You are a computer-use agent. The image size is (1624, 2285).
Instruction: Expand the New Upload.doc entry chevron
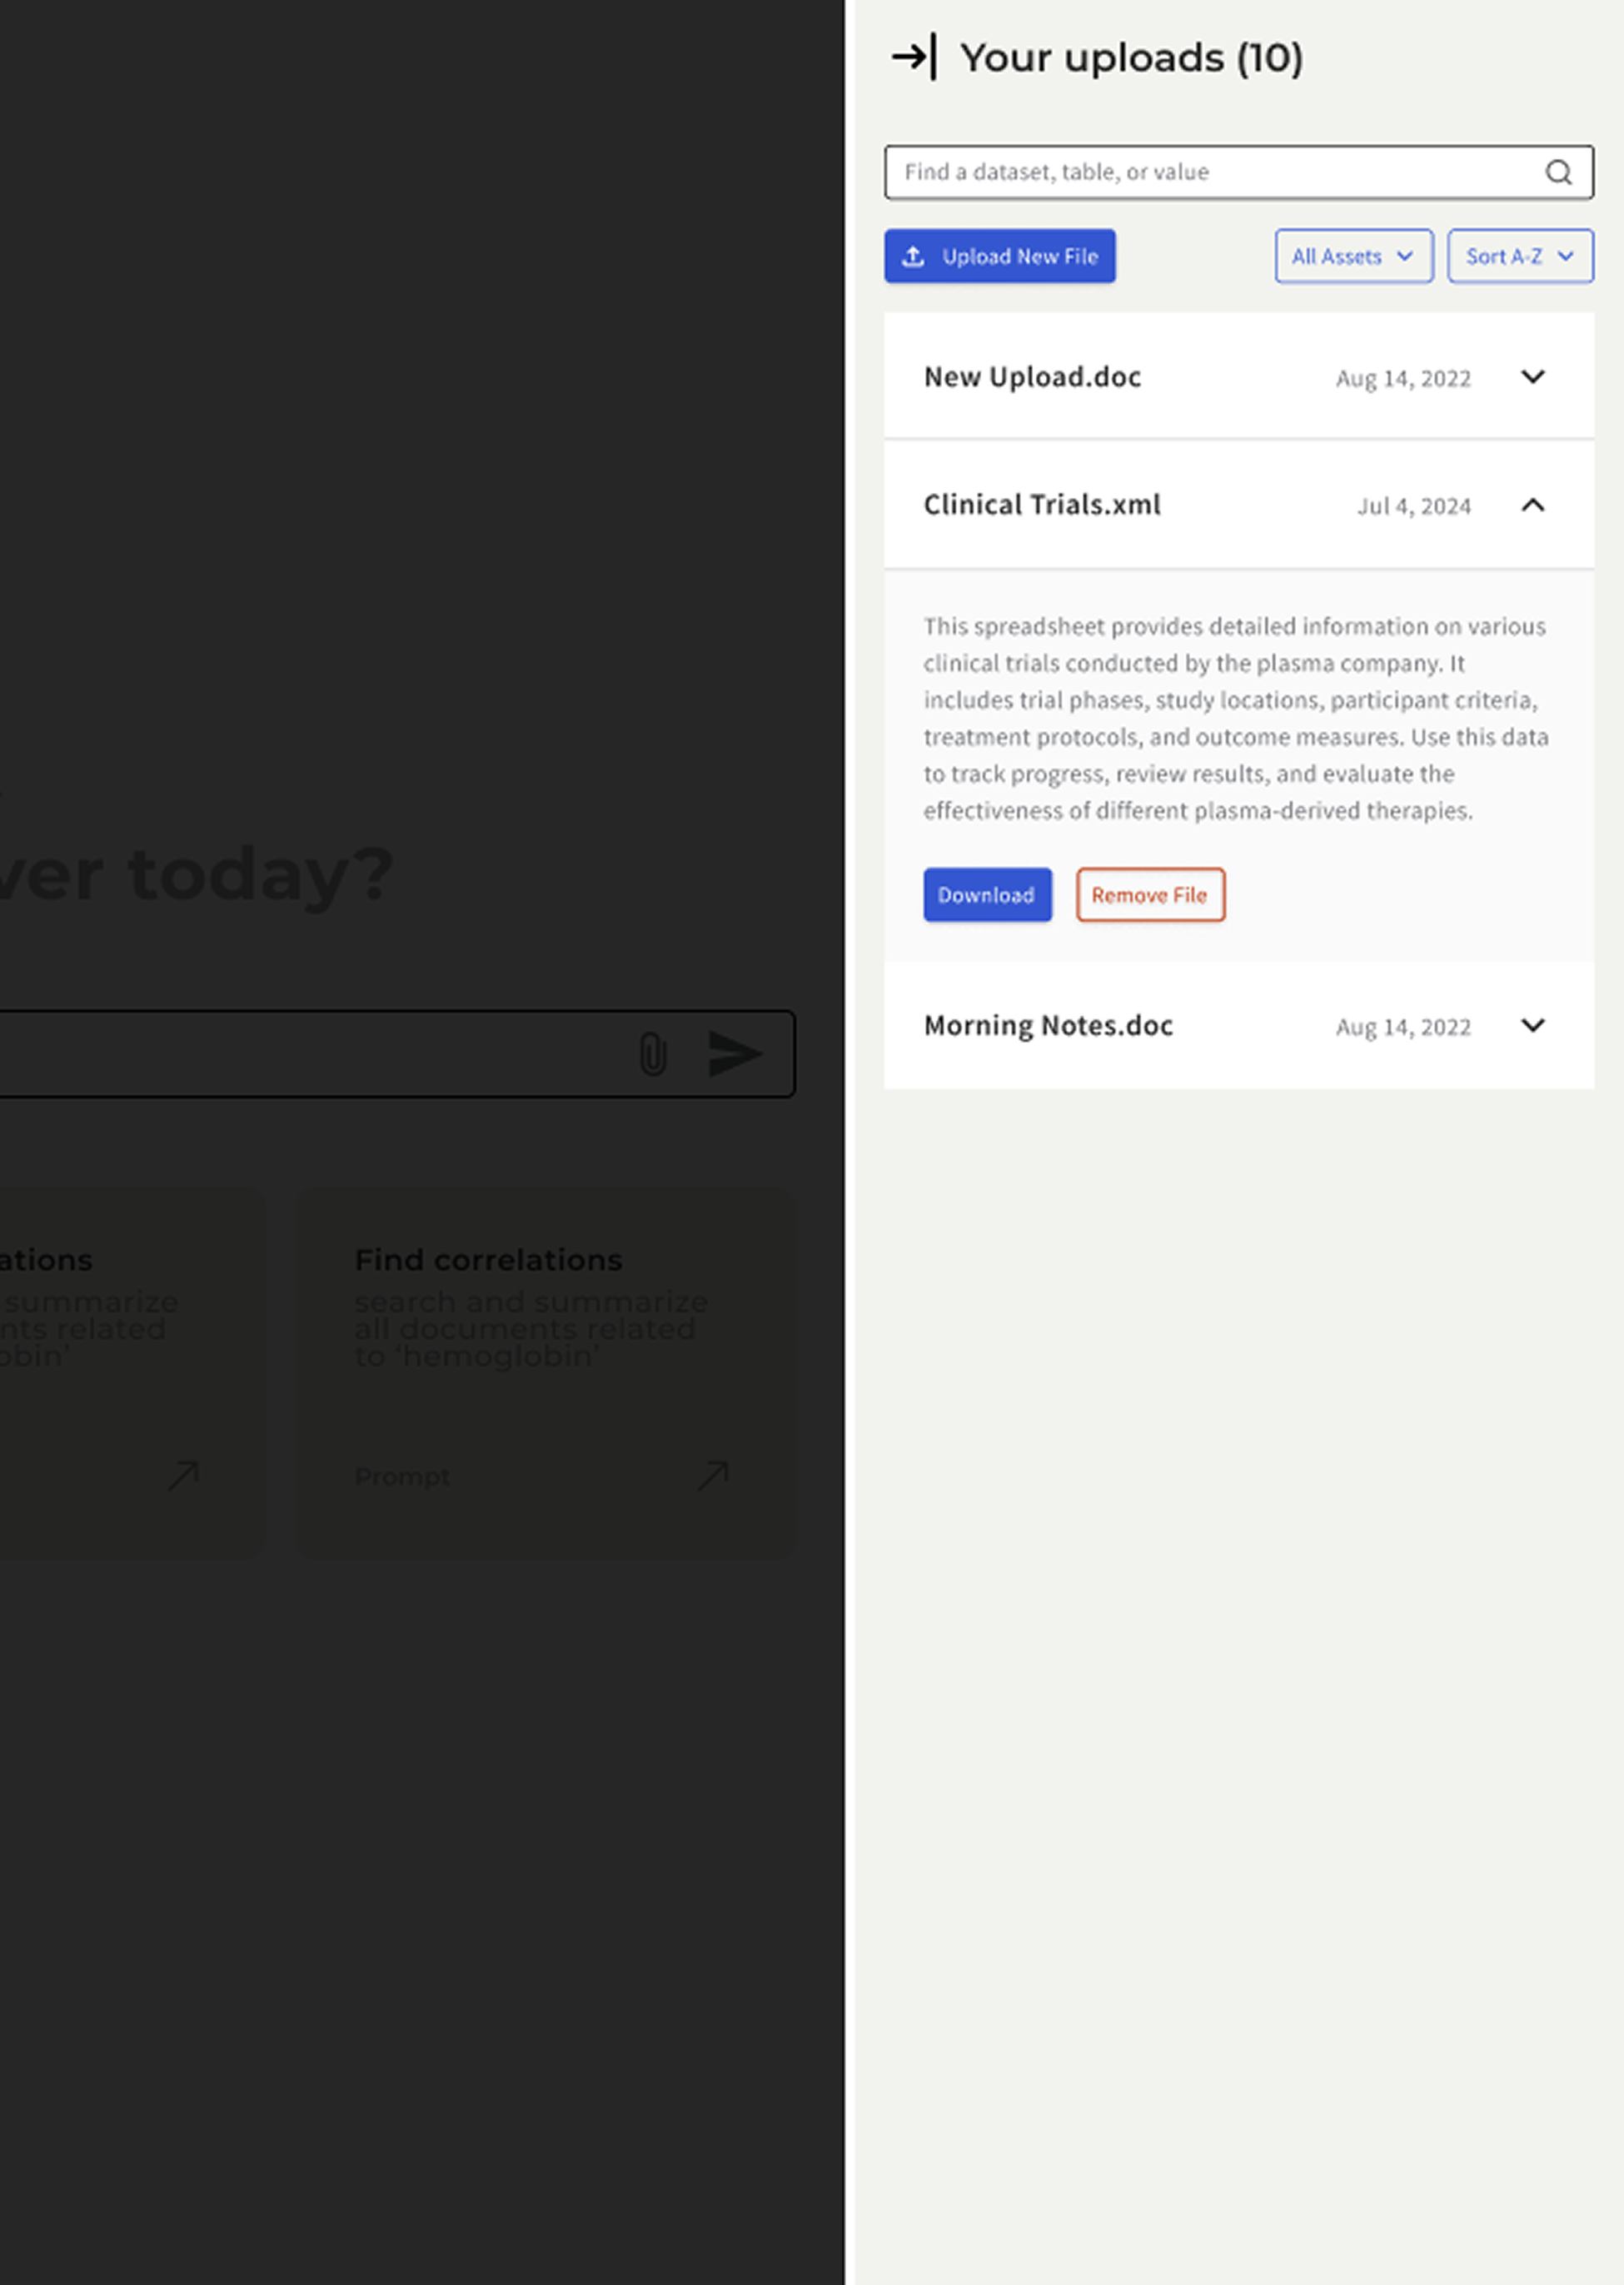click(x=1532, y=377)
